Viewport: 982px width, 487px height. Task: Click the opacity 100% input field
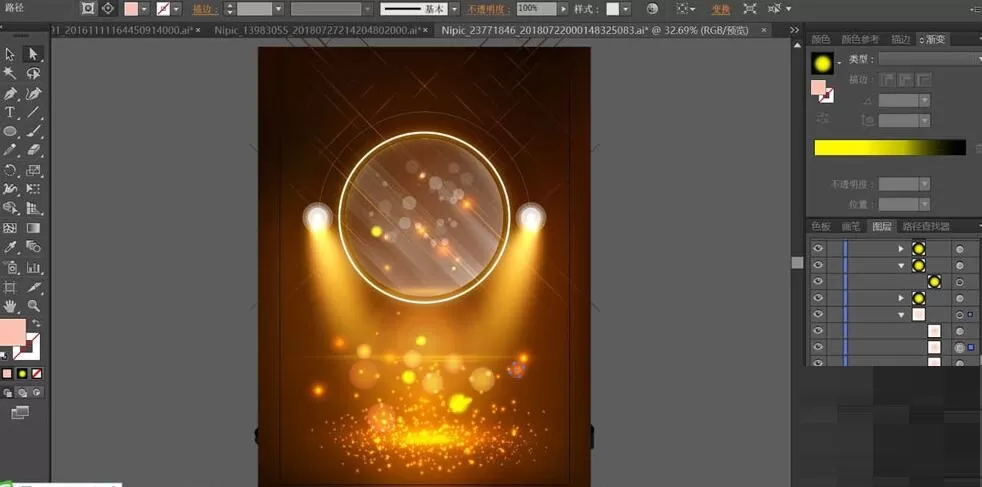point(537,9)
